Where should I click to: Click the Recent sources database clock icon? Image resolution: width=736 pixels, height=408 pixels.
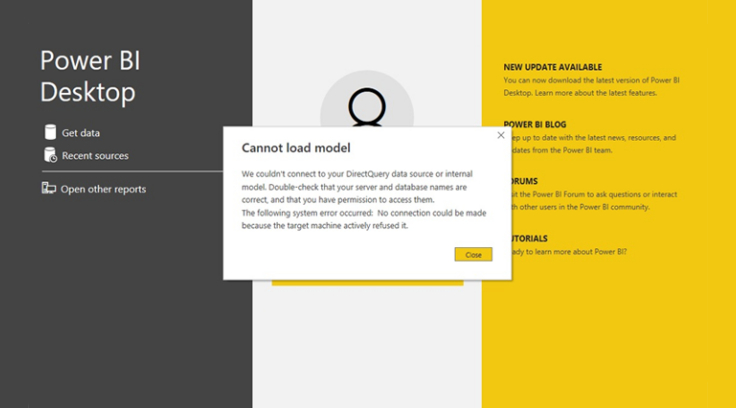pos(50,155)
